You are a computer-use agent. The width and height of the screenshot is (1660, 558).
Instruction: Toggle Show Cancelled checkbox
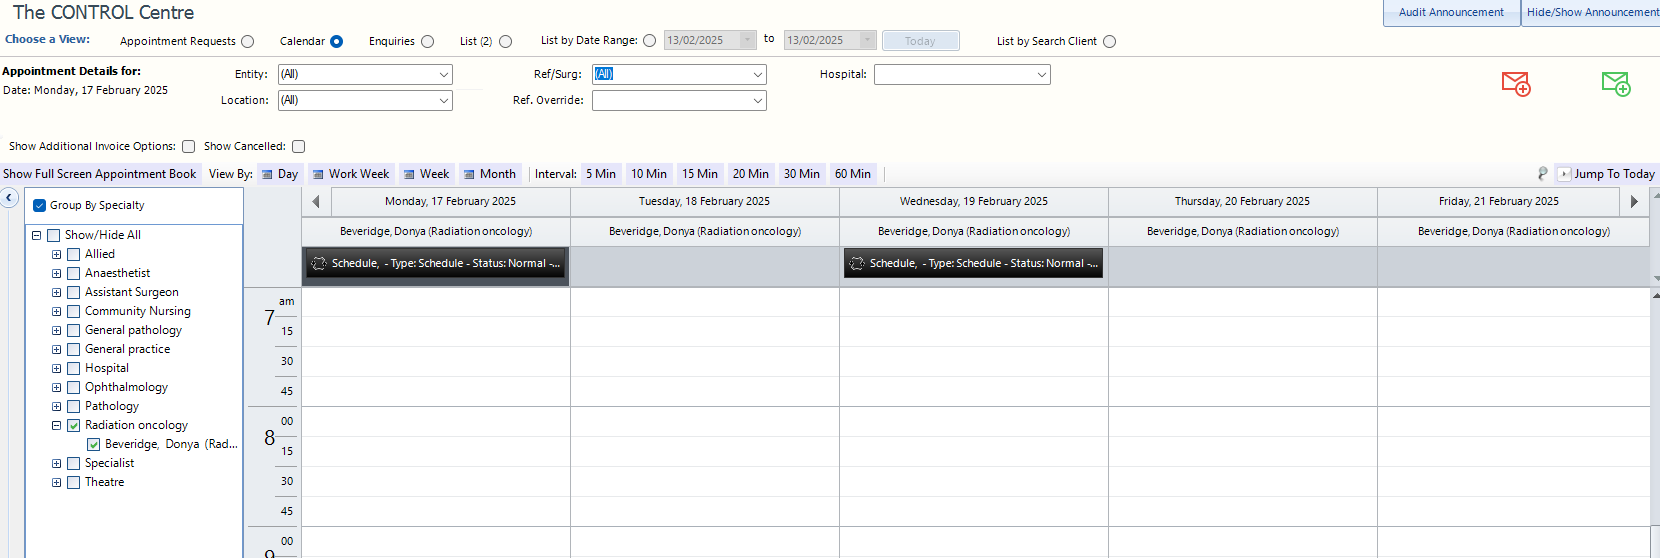click(x=298, y=147)
